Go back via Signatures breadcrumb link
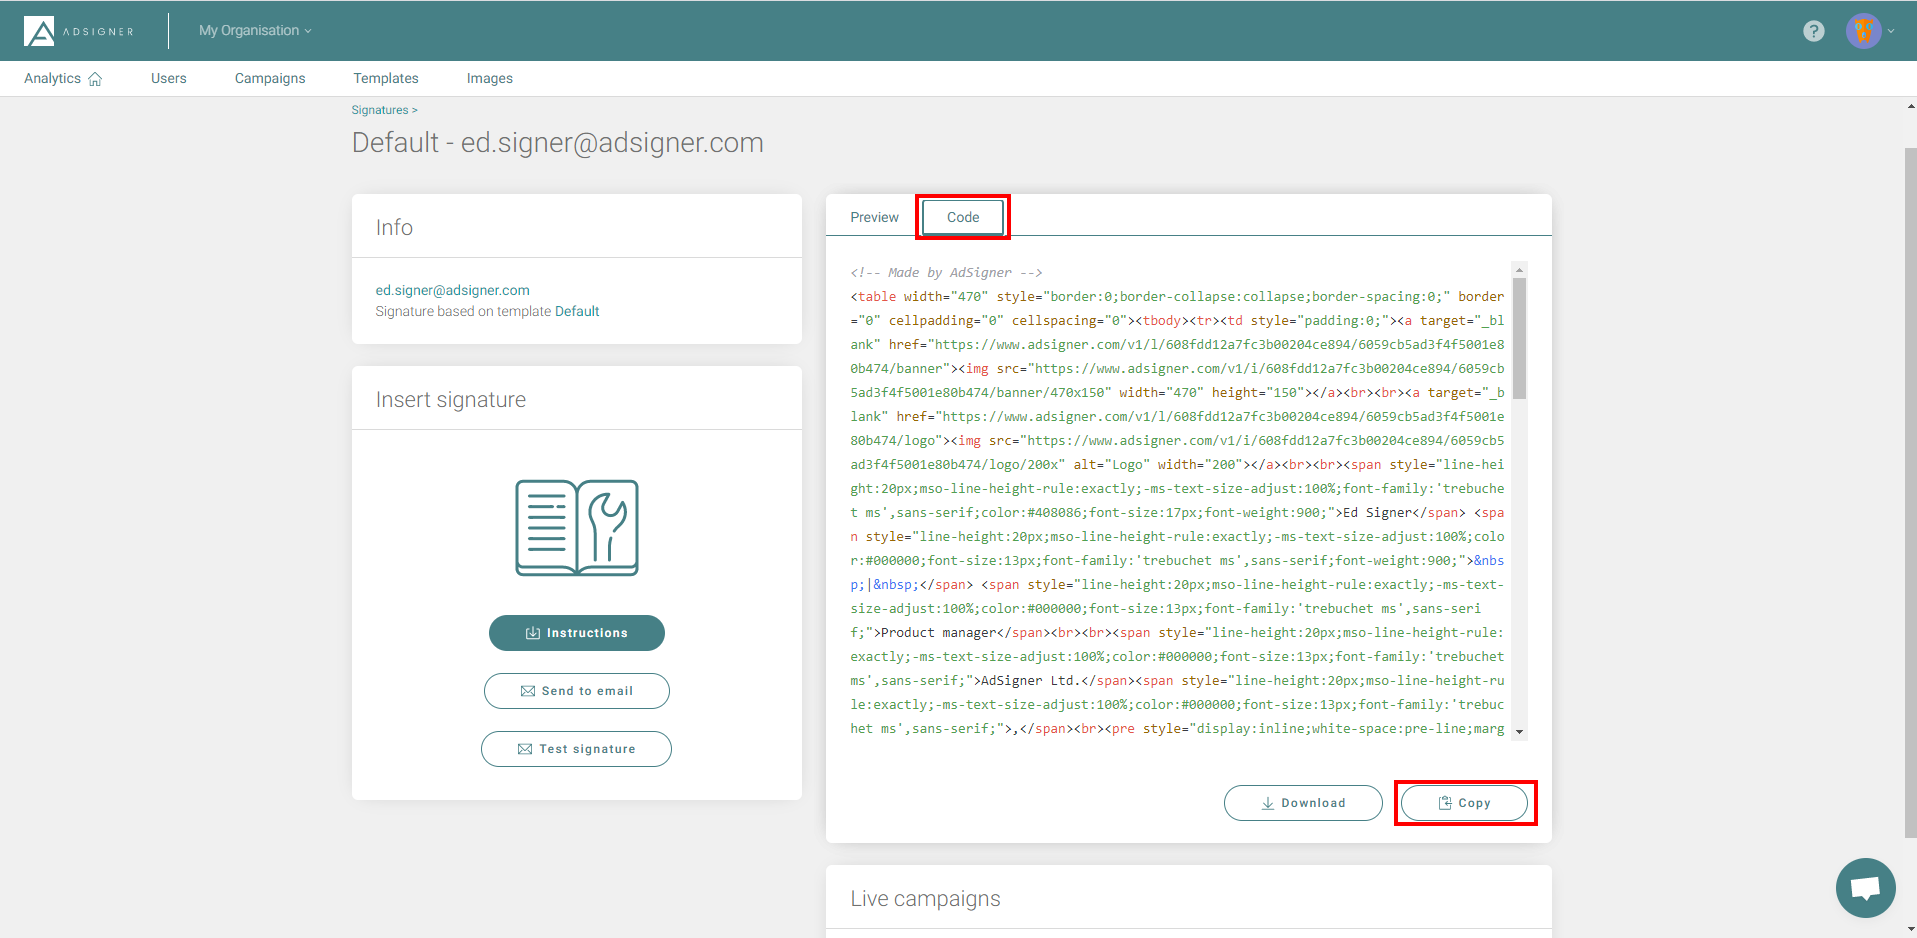Image resolution: width=1917 pixels, height=938 pixels. [379, 109]
